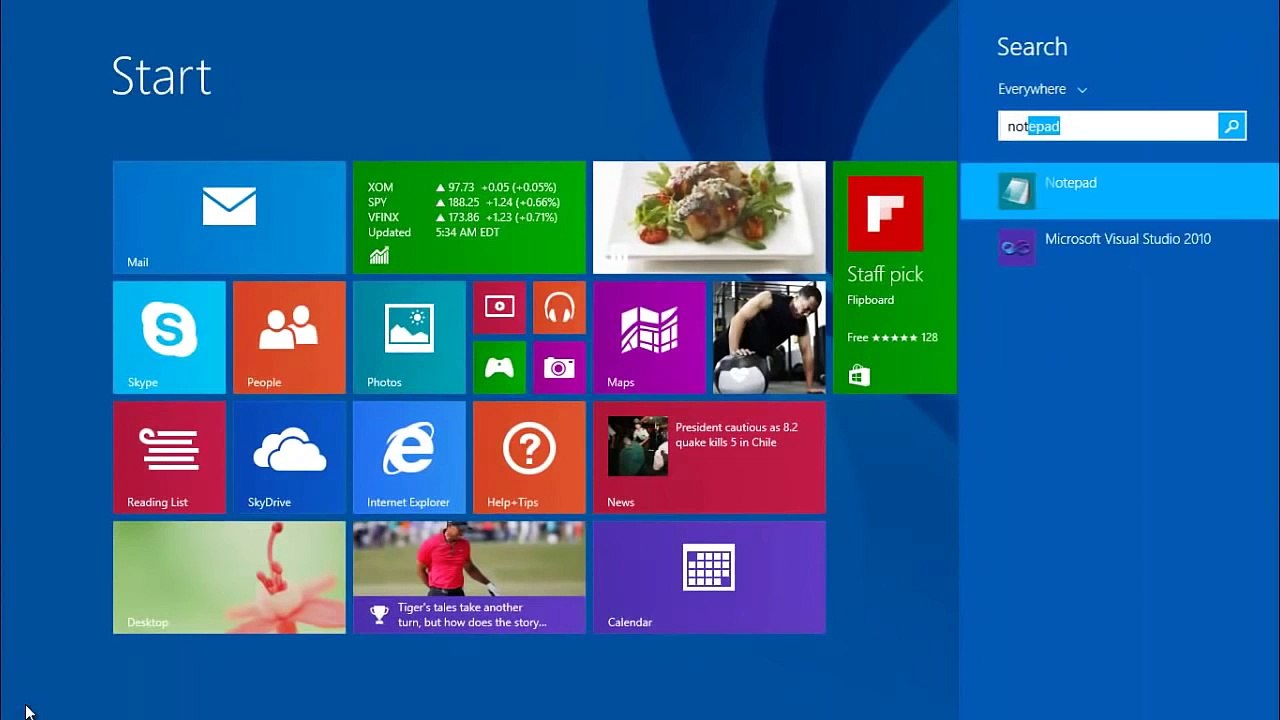Click the Store bag icon
The height and width of the screenshot is (720, 1280).
(859, 375)
